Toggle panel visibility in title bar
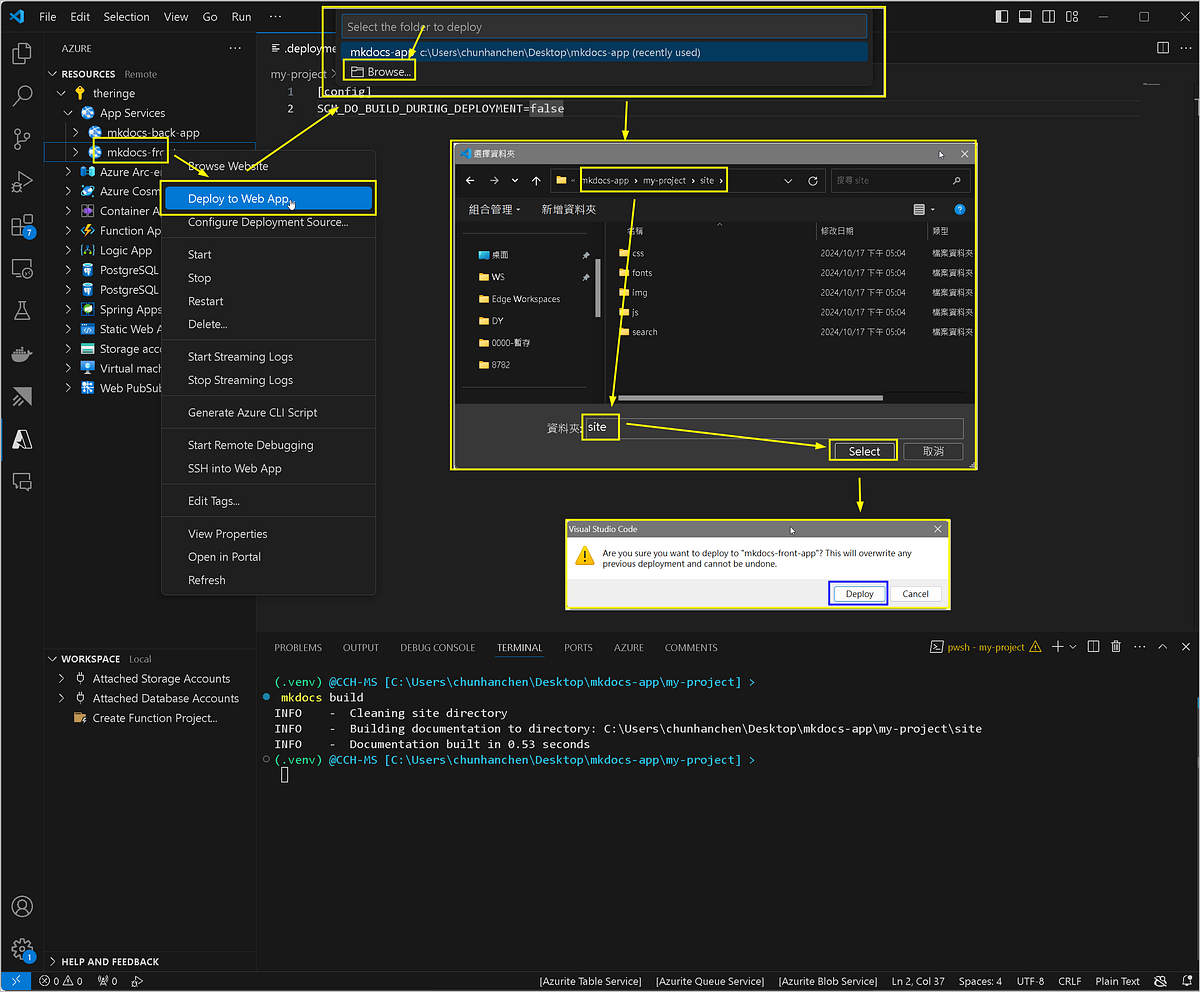 pos(1025,17)
